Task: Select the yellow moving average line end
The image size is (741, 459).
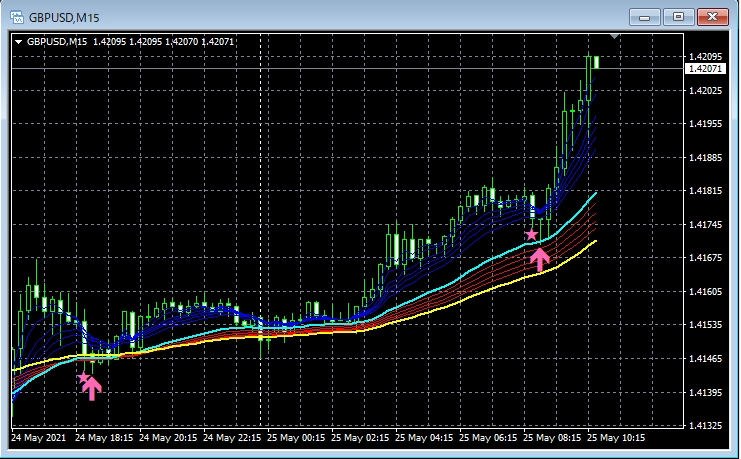Action: tap(596, 241)
